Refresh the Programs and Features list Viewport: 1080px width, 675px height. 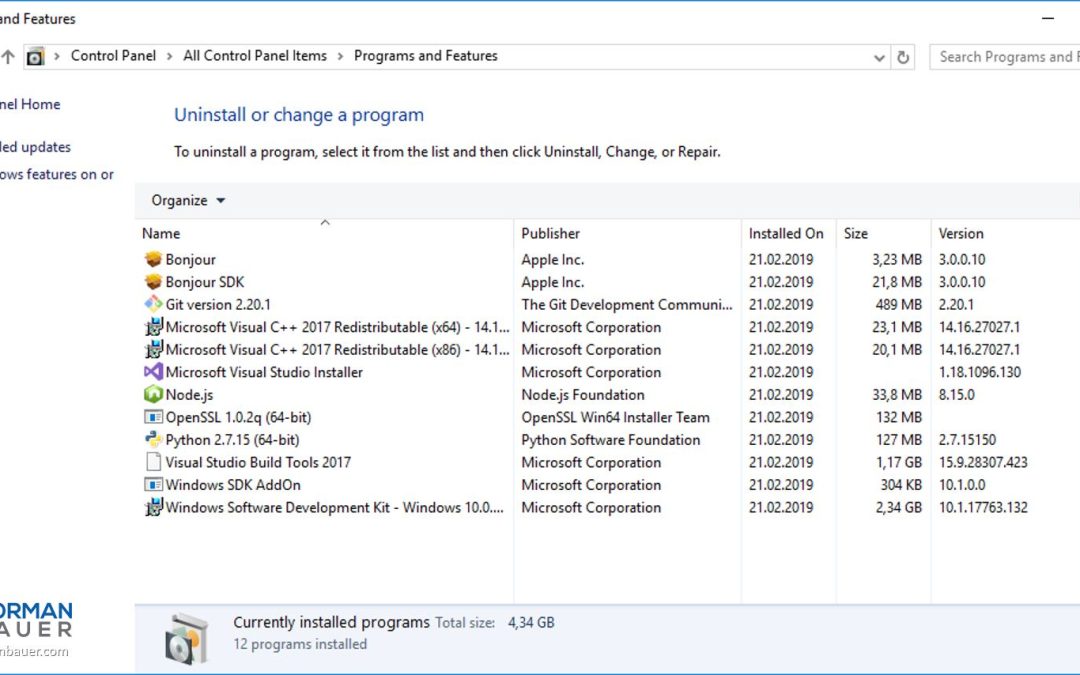[902, 57]
